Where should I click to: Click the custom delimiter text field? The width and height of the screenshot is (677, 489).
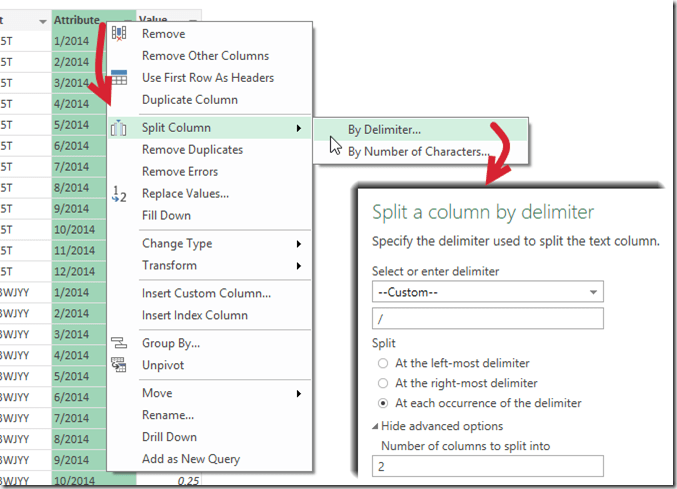click(487, 318)
